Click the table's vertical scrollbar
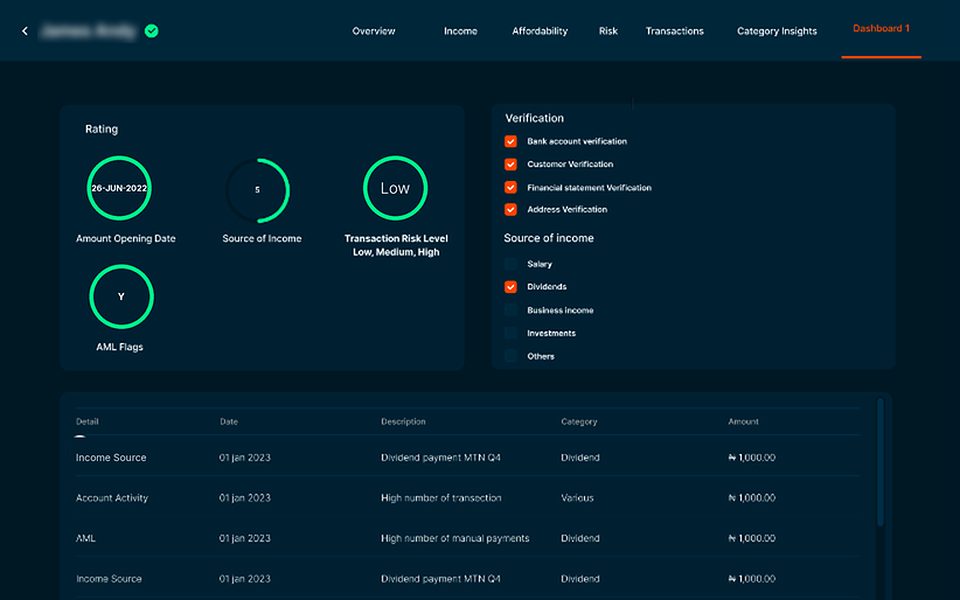 pyautogui.click(x=880, y=462)
